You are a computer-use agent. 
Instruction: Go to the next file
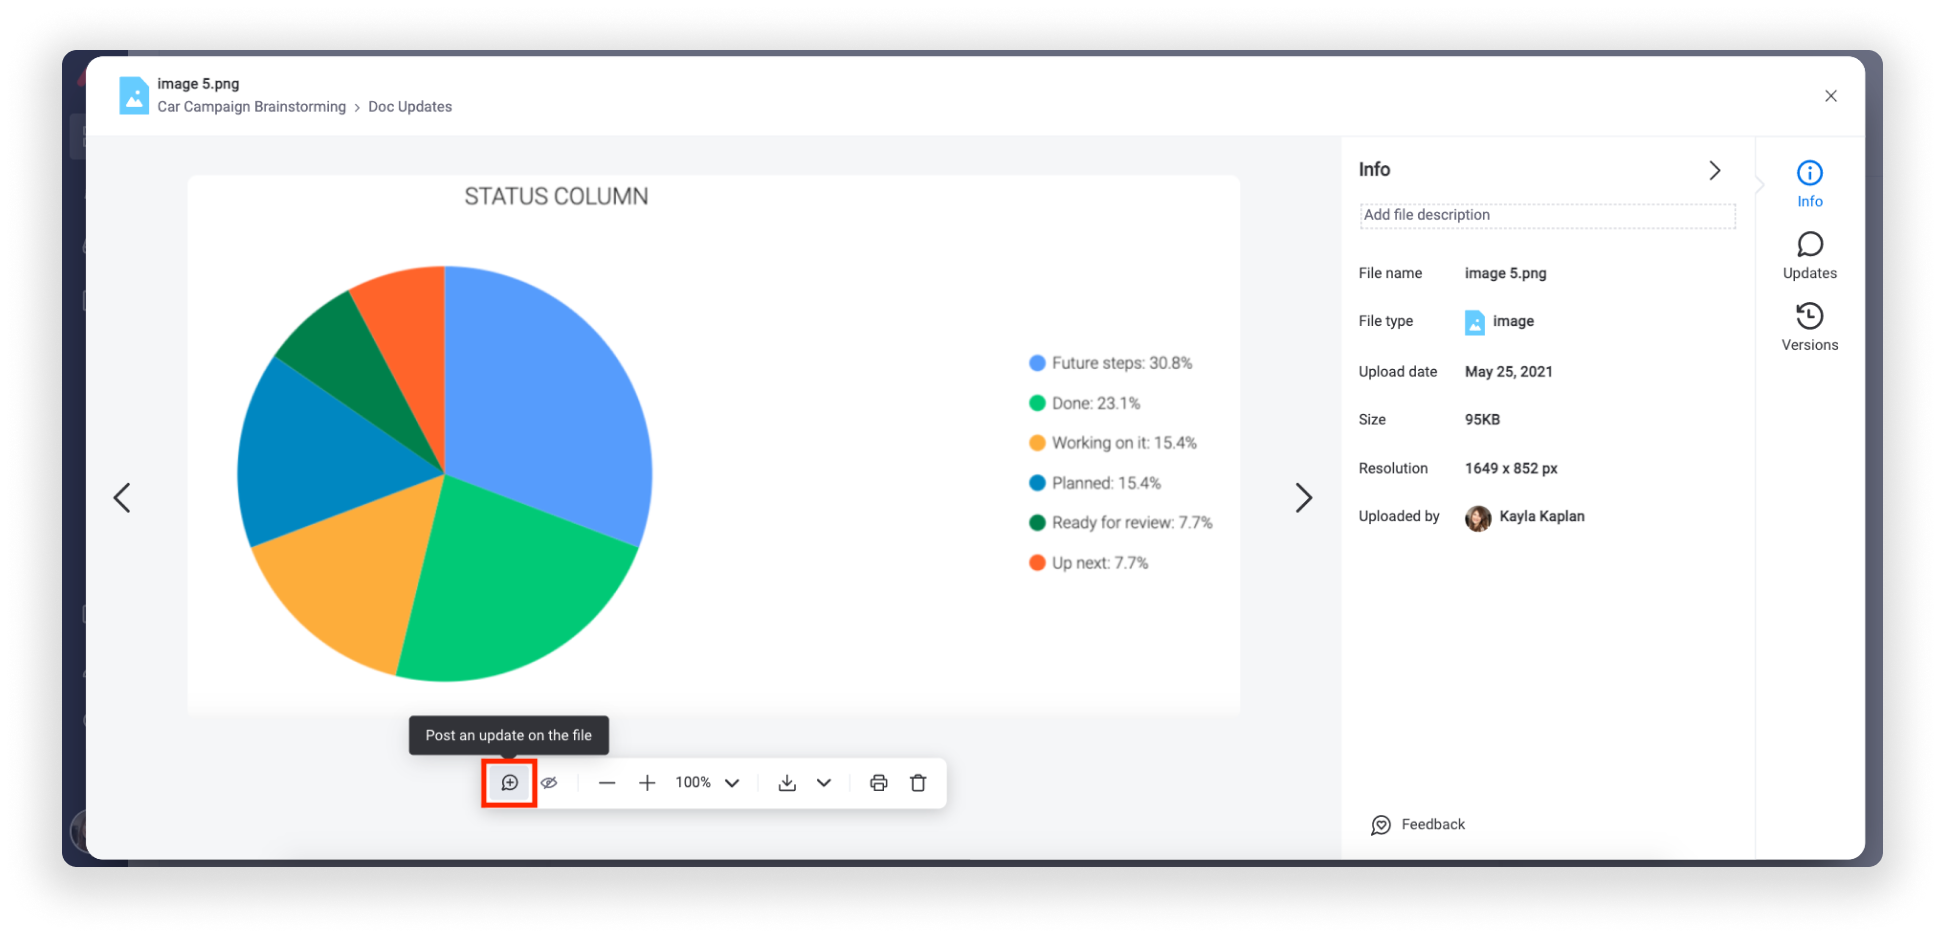[1303, 498]
